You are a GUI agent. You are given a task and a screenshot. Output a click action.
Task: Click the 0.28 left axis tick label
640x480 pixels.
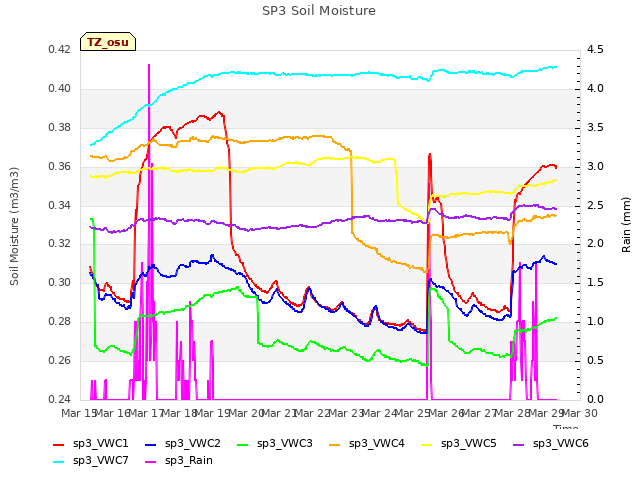tap(59, 322)
